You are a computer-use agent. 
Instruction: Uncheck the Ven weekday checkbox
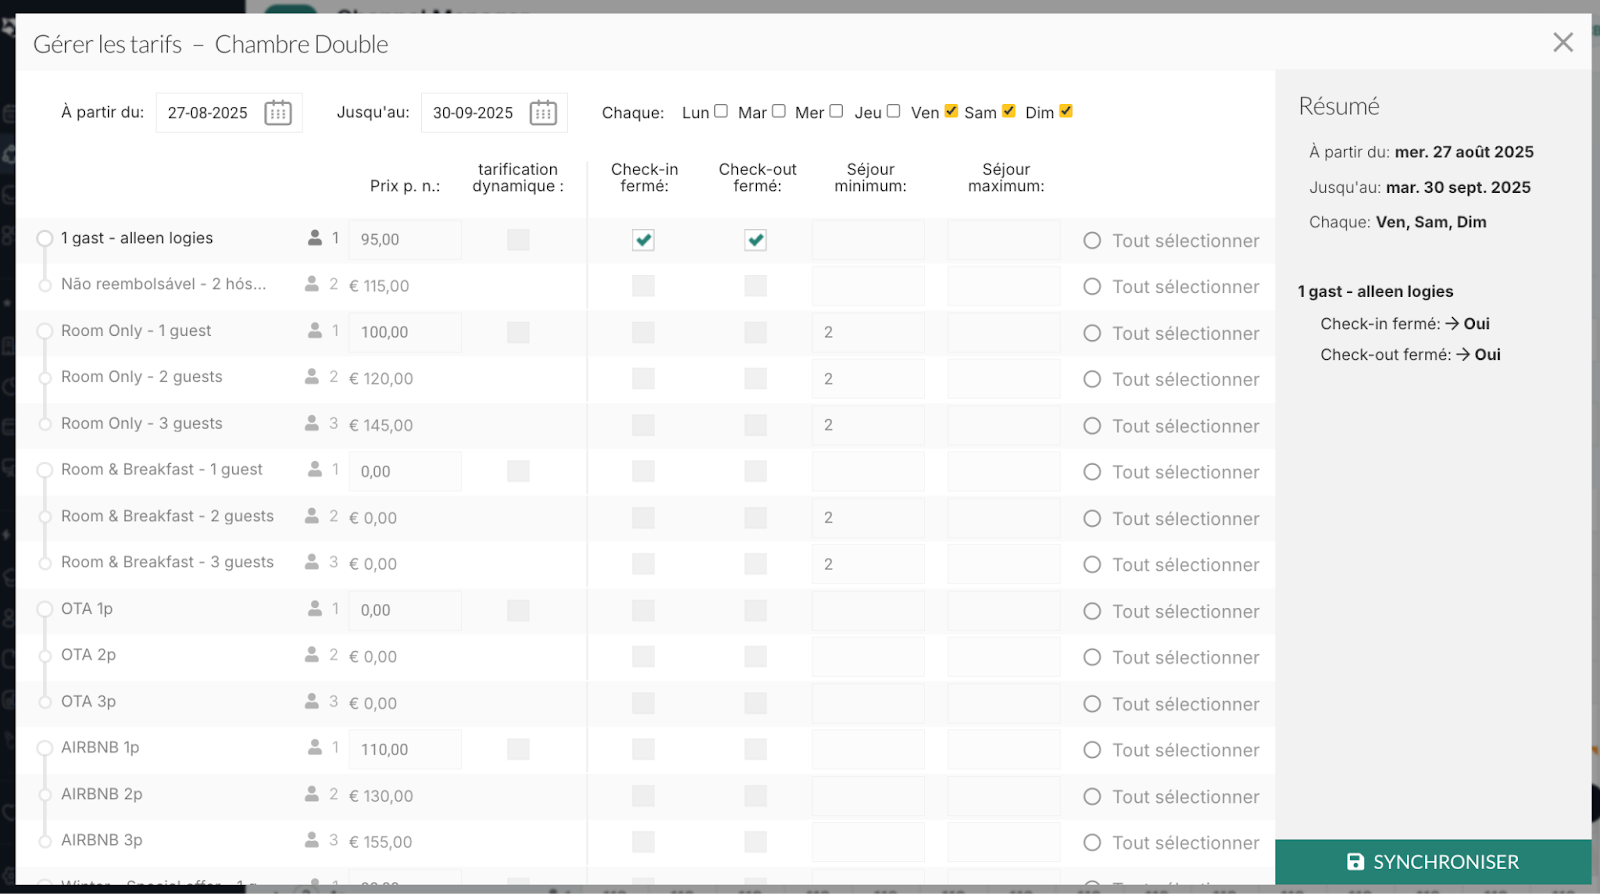coord(951,111)
